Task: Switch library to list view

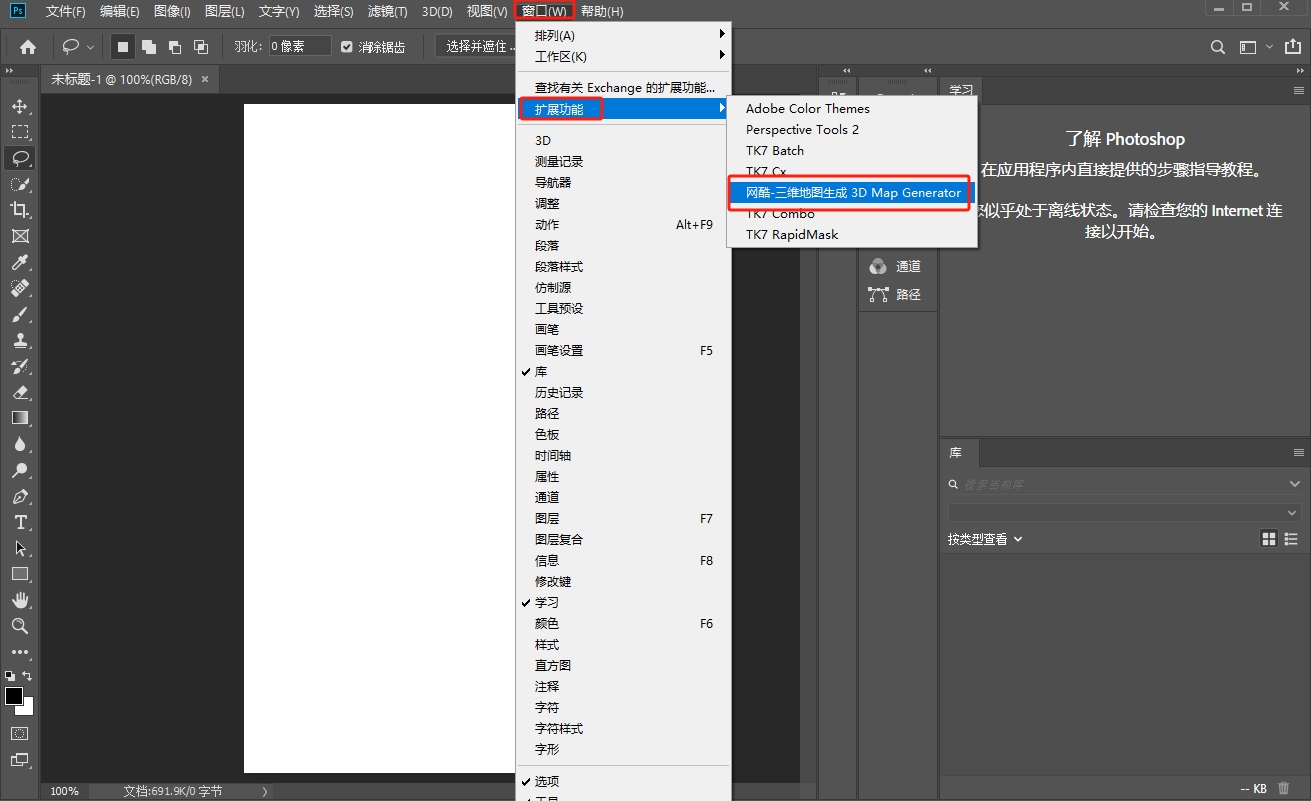Action: (x=1291, y=539)
